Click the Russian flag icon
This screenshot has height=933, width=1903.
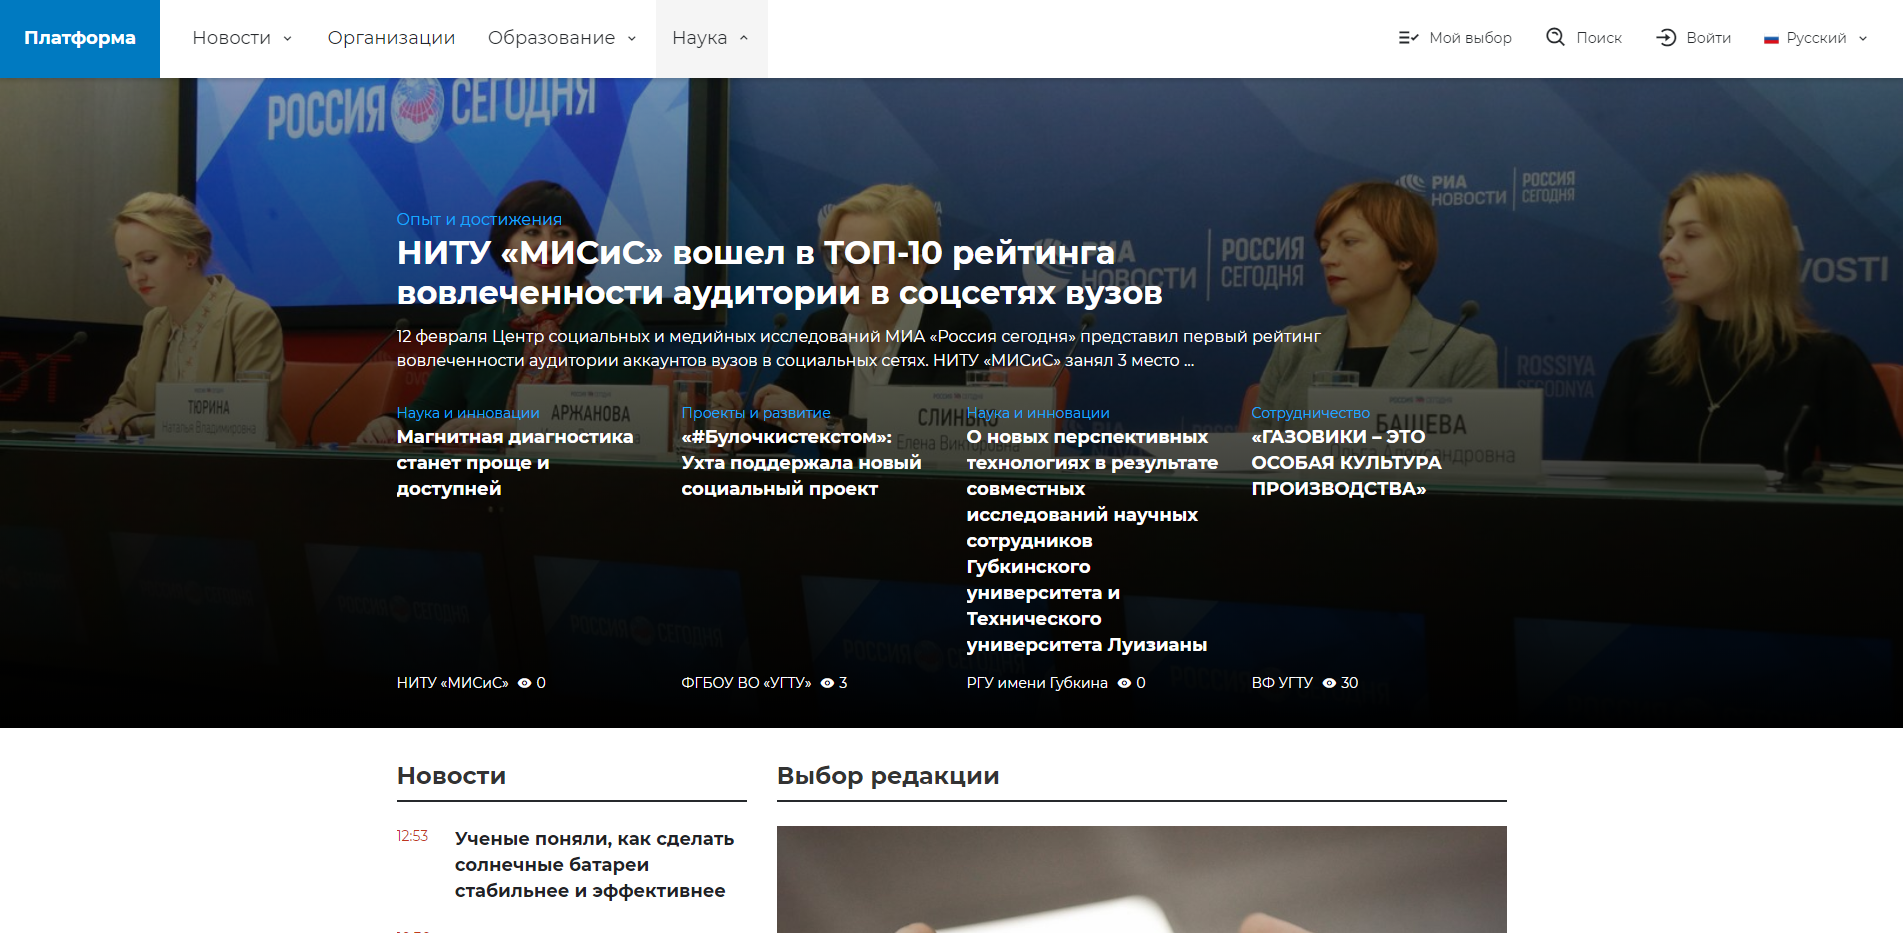pyautogui.click(x=1771, y=39)
